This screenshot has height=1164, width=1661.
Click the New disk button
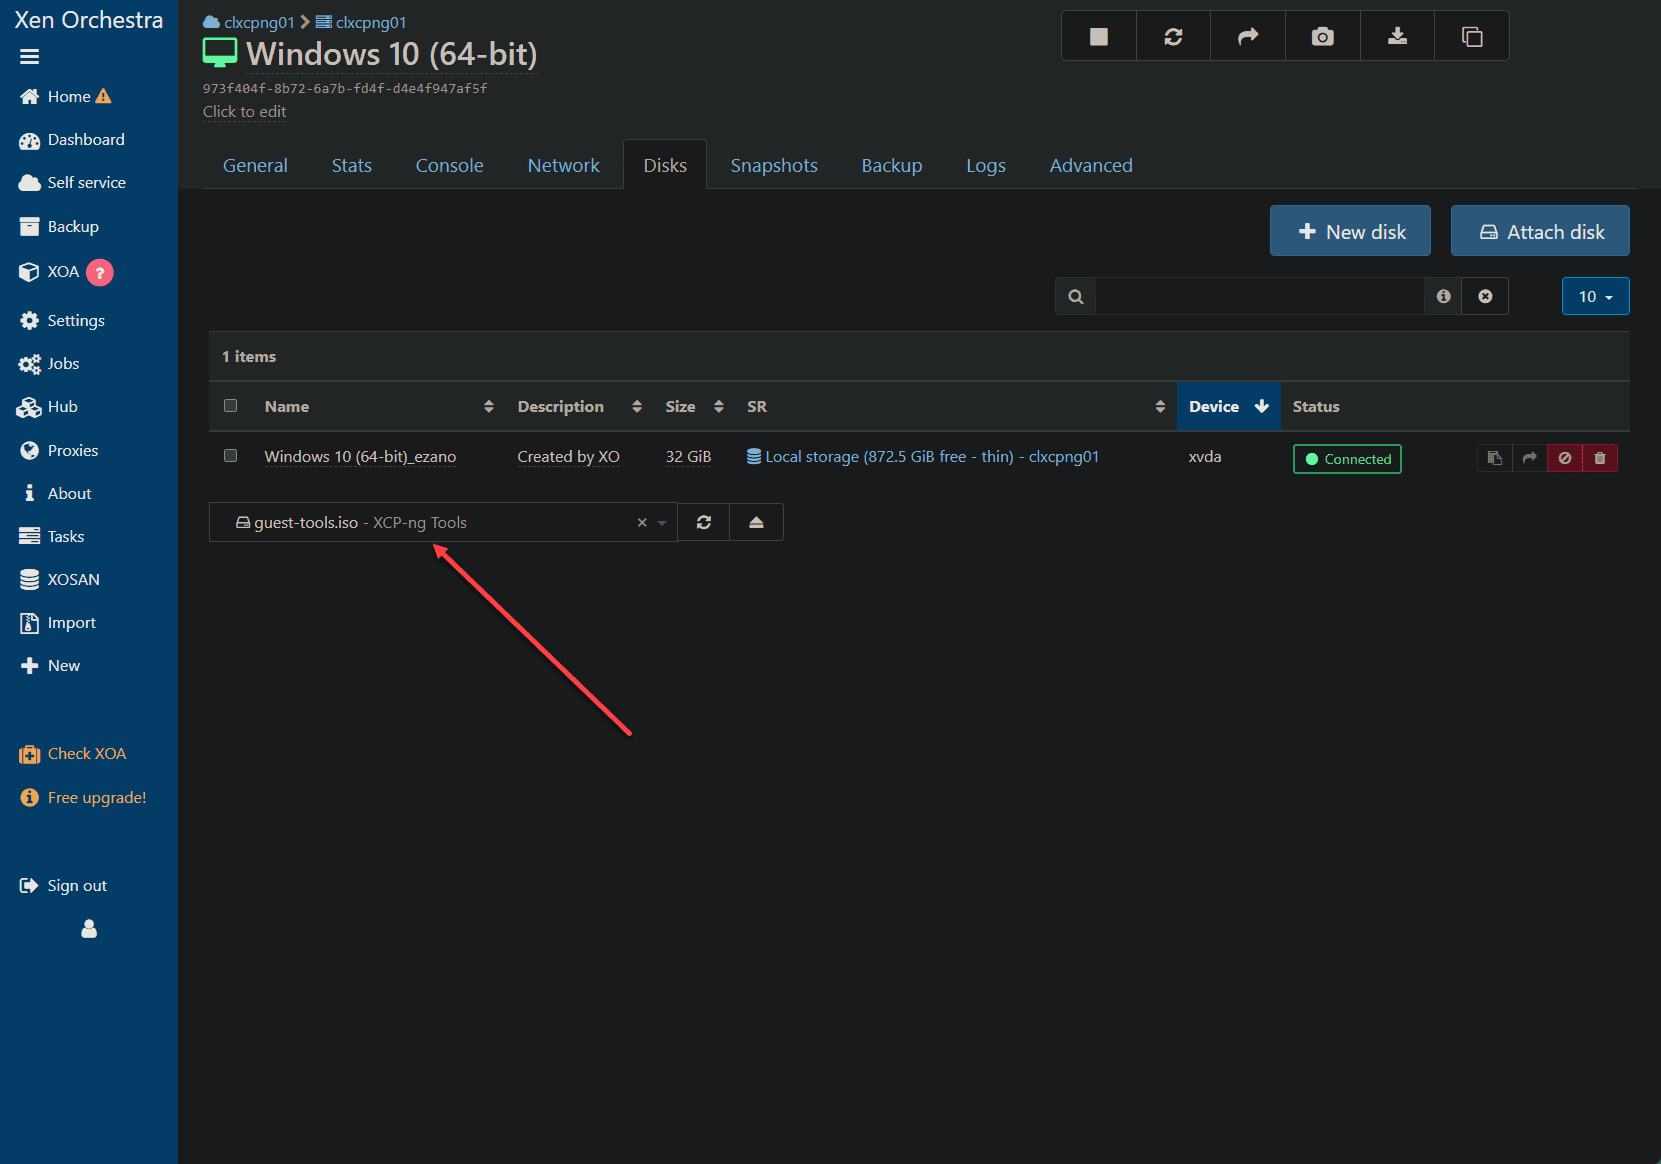(1350, 231)
